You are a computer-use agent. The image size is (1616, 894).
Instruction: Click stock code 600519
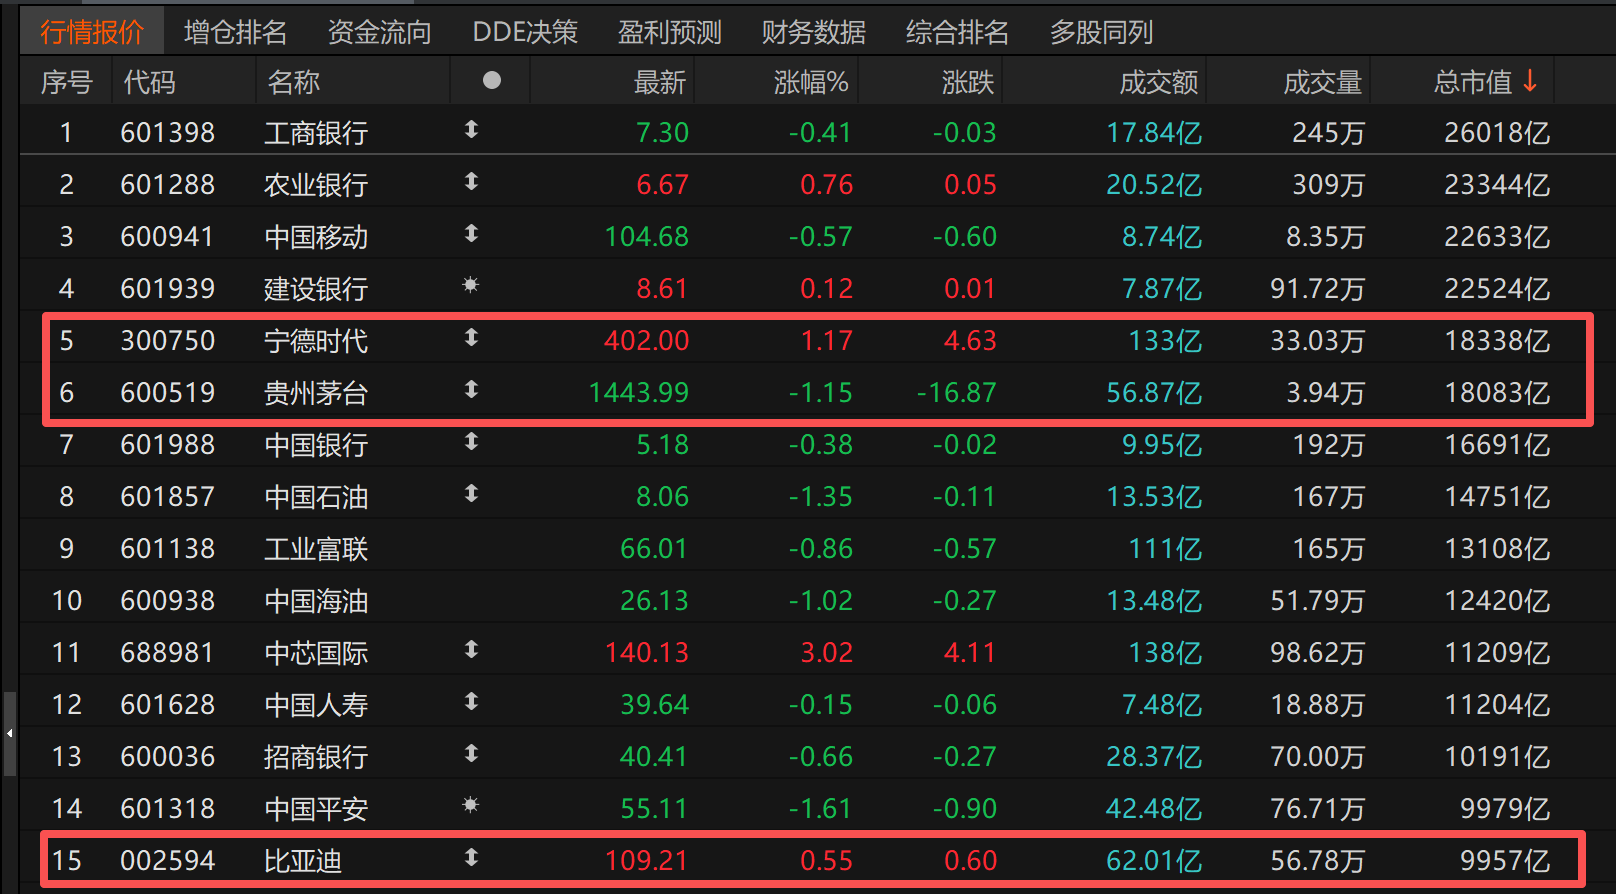click(168, 392)
